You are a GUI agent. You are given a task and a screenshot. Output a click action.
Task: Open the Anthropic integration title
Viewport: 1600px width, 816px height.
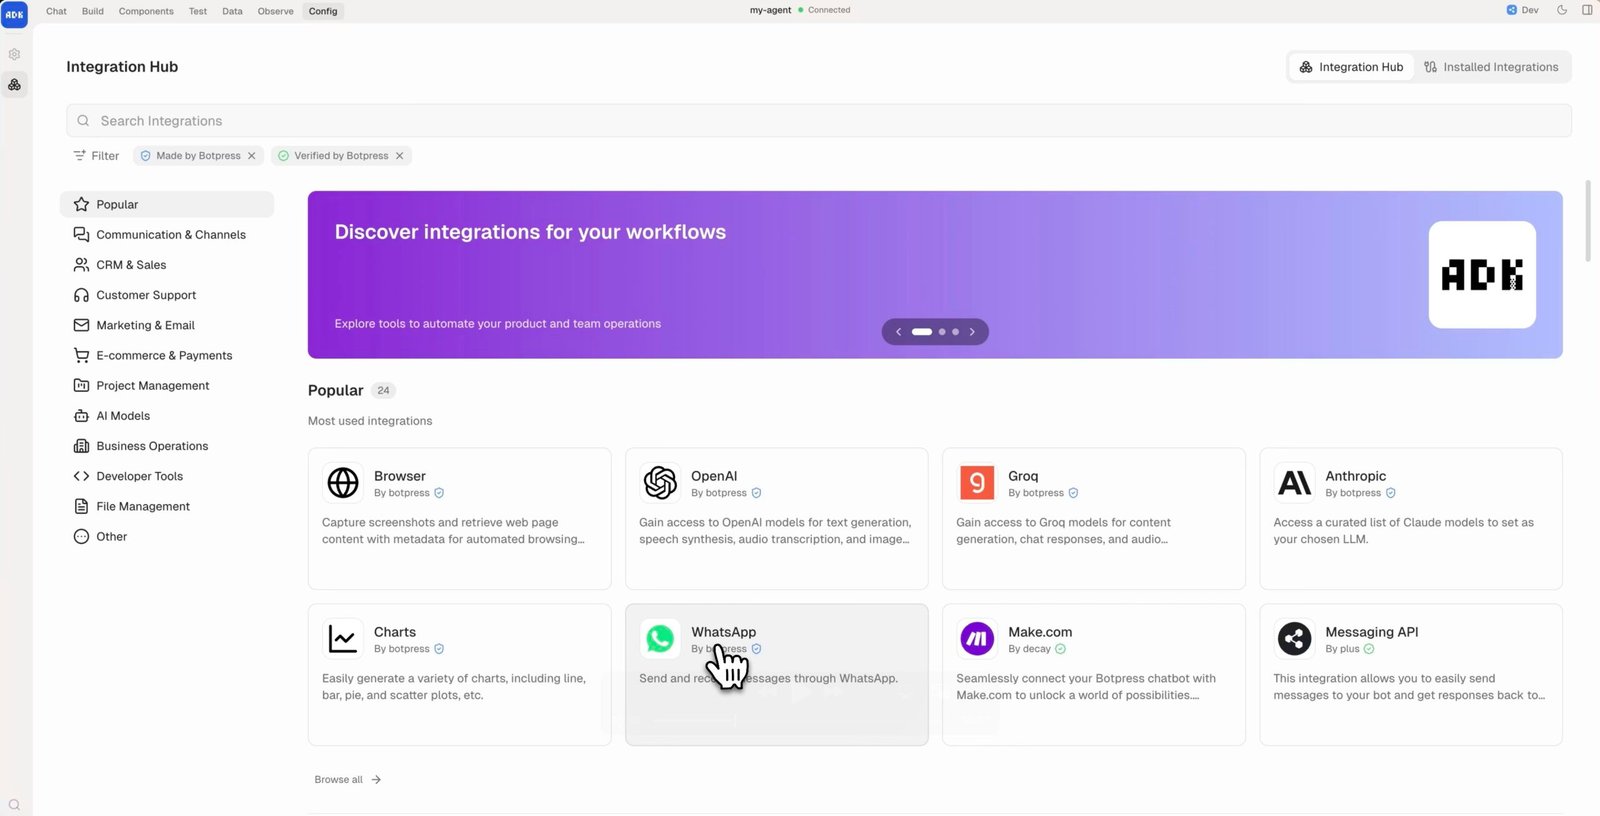tap(1355, 476)
